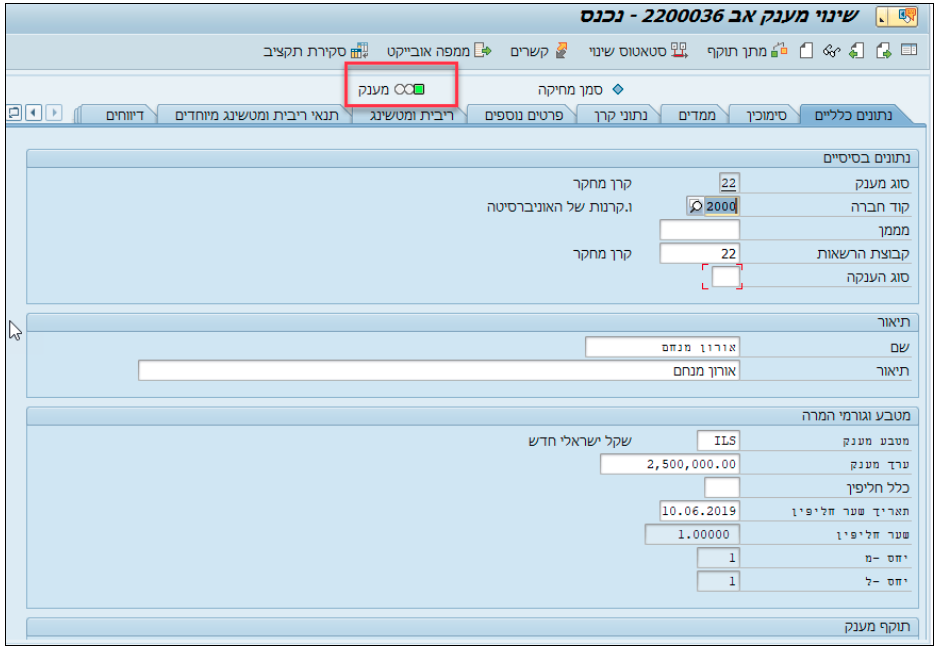Click the empty מממן input field
The width and height of the screenshot is (936, 648).
[700, 230]
